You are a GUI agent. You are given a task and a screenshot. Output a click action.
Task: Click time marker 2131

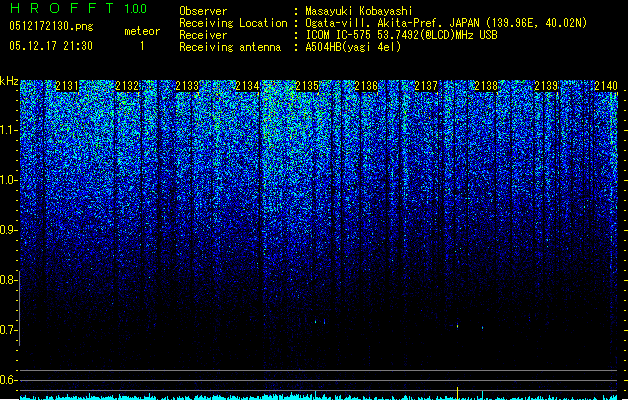tap(67, 86)
